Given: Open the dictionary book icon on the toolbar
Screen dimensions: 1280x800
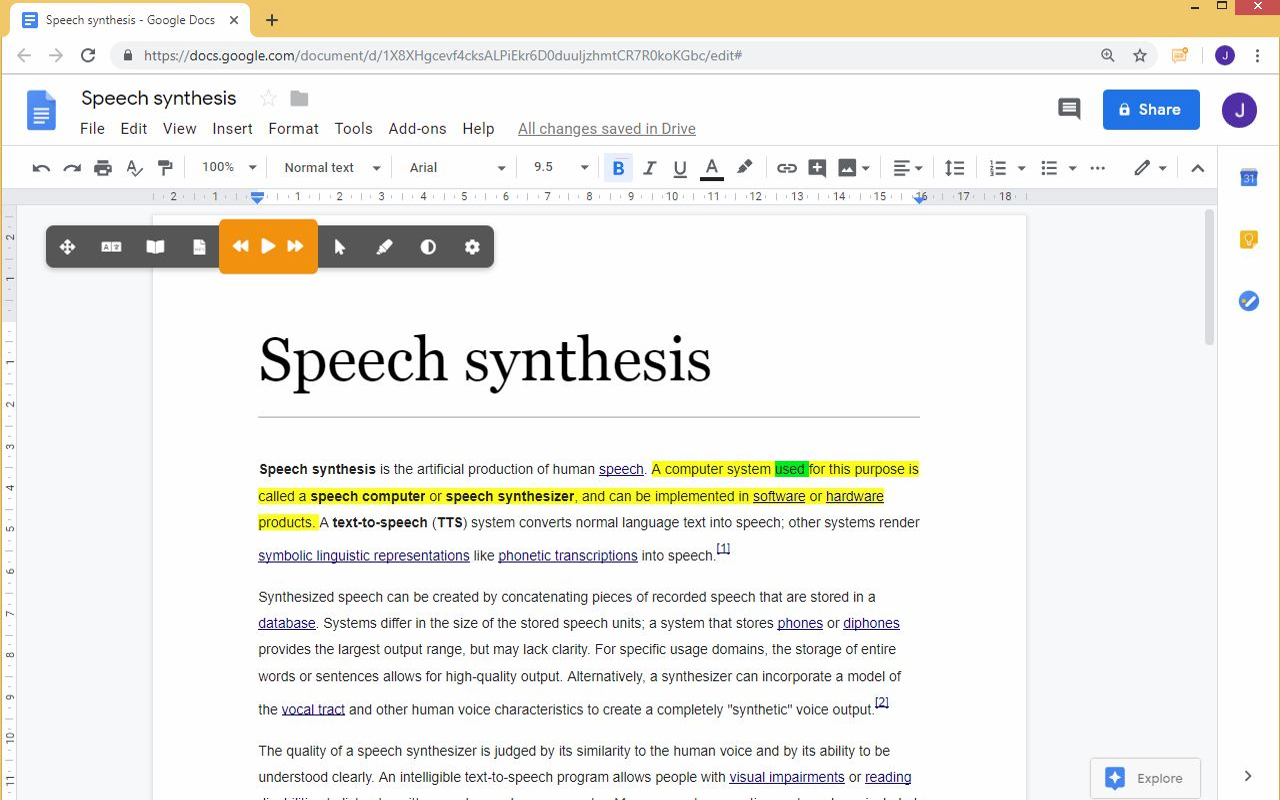Looking at the screenshot, I should click(x=155, y=246).
